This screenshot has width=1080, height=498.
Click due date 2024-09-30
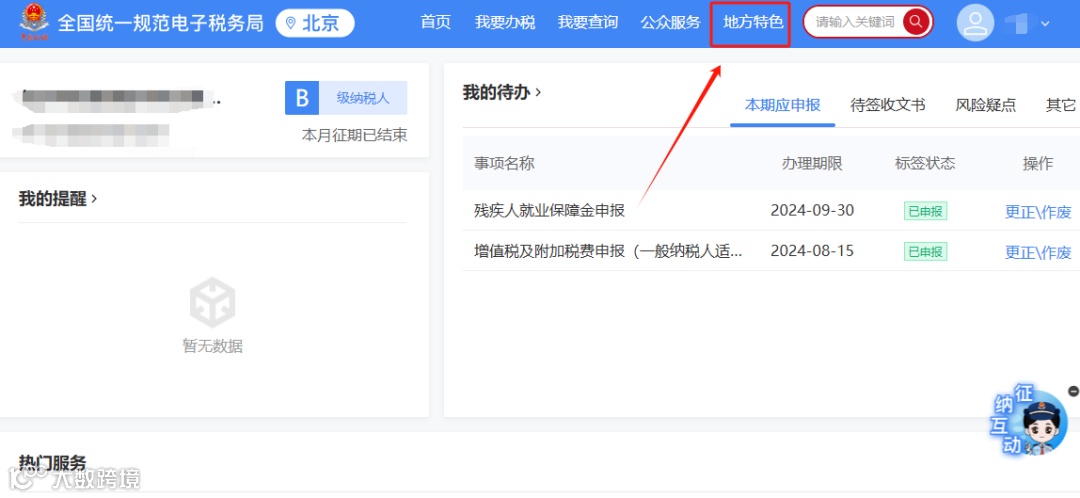(812, 211)
